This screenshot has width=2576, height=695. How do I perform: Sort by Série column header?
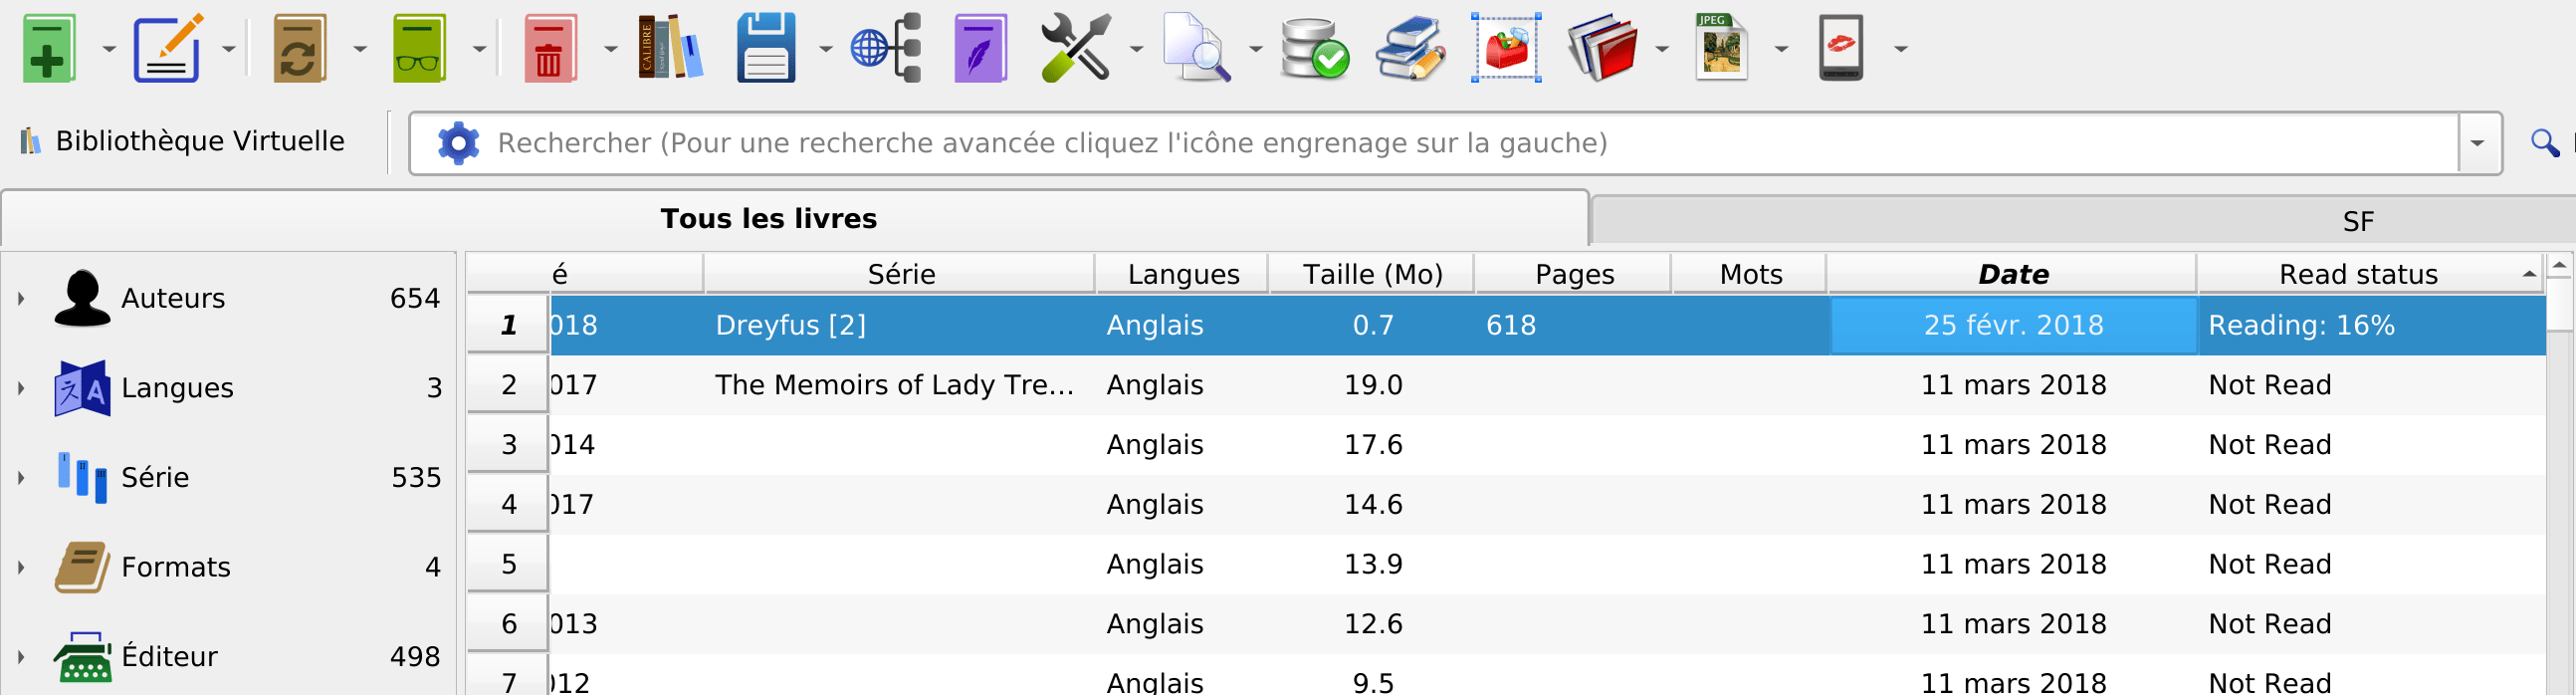pos(901,274)
